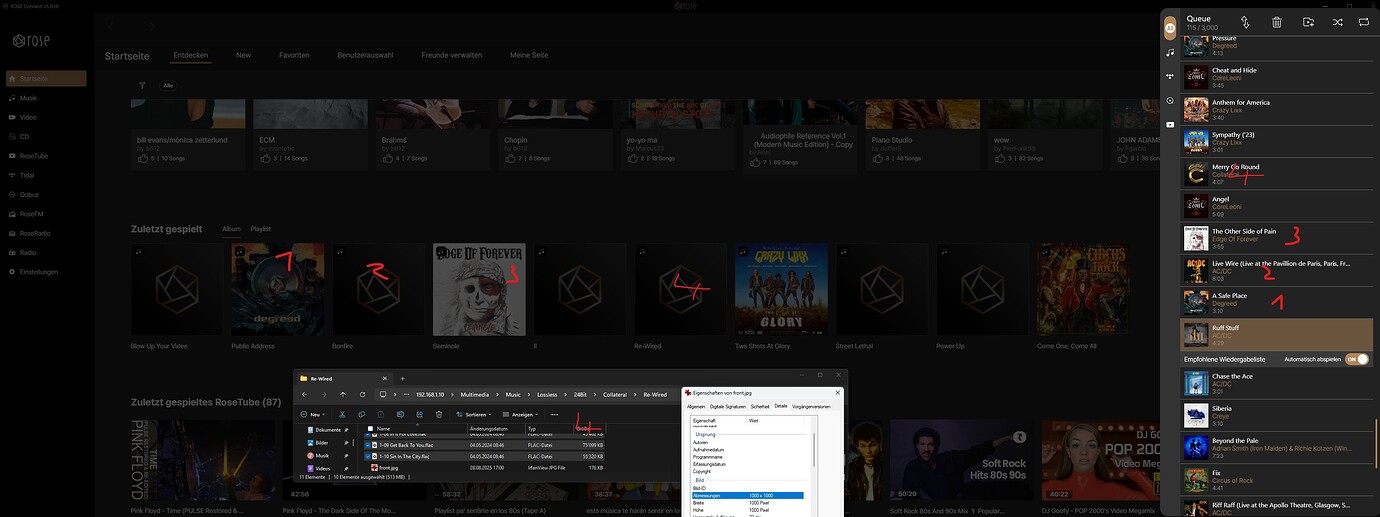Open RoseTube in the sidebar
Viewport: 1380px width, 517px height.
(x=32, y=155)
